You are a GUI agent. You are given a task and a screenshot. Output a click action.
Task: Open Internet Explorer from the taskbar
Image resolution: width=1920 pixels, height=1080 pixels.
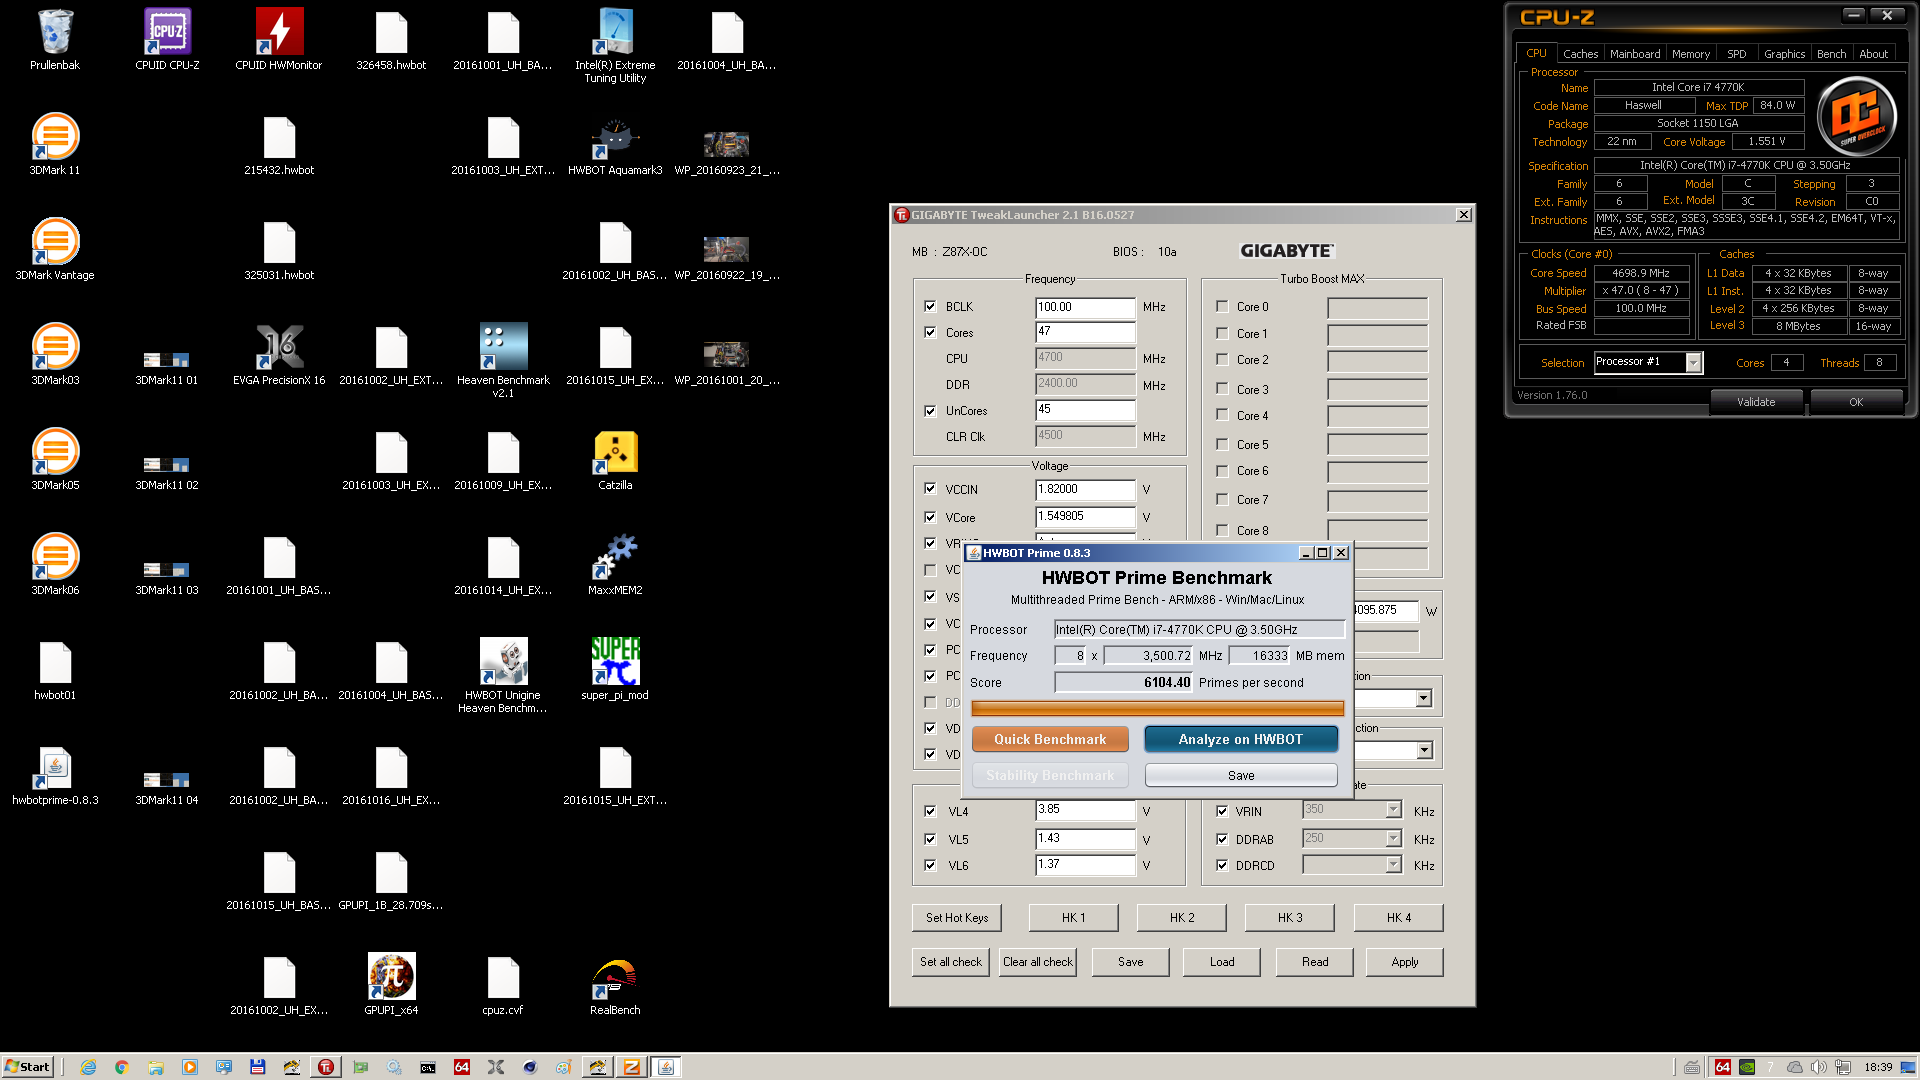(88, 1067)
